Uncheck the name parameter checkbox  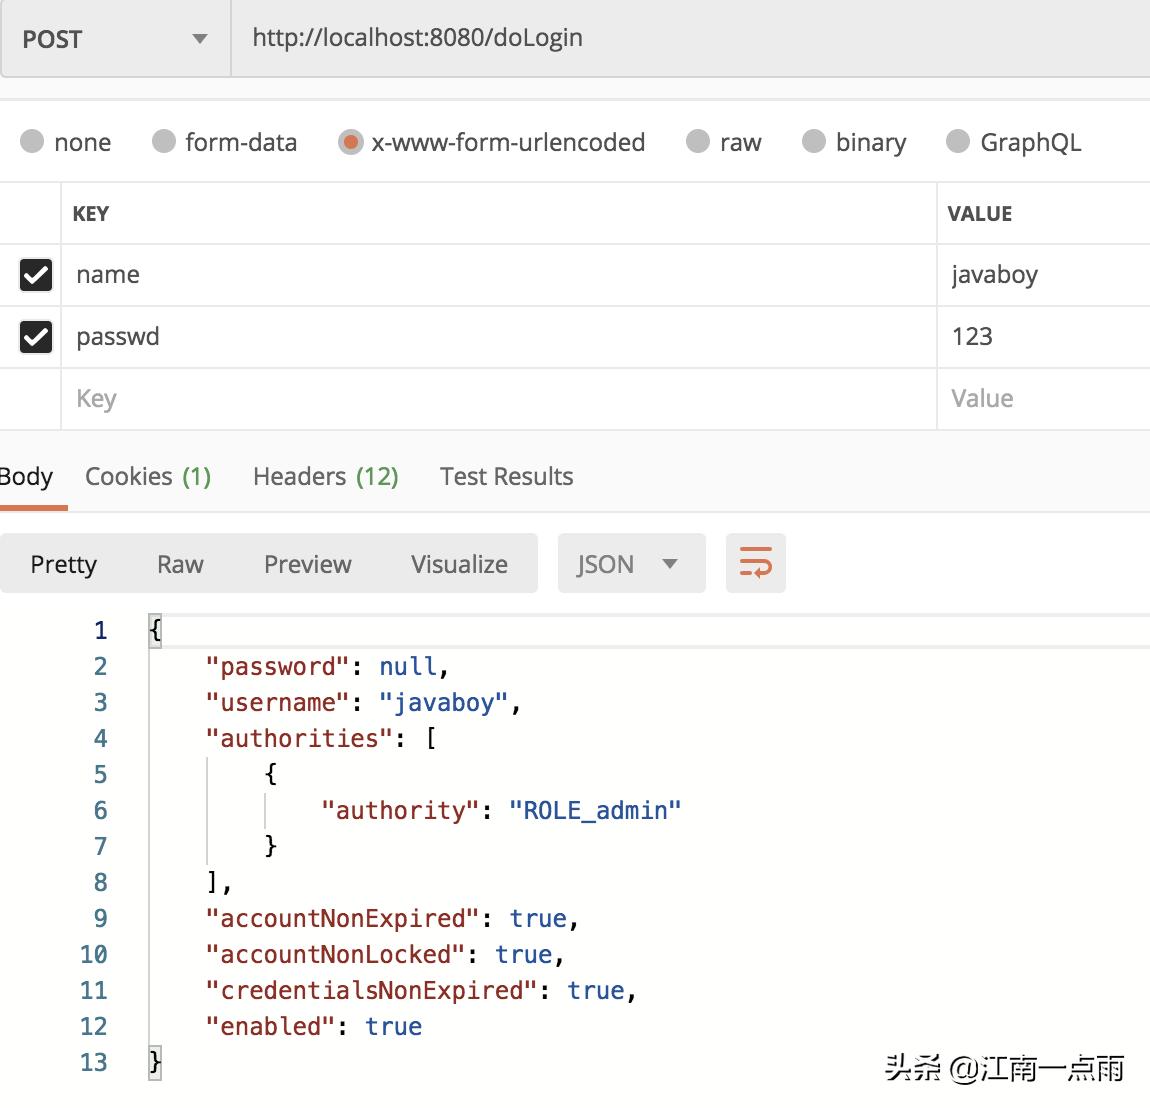pos(35,275)
